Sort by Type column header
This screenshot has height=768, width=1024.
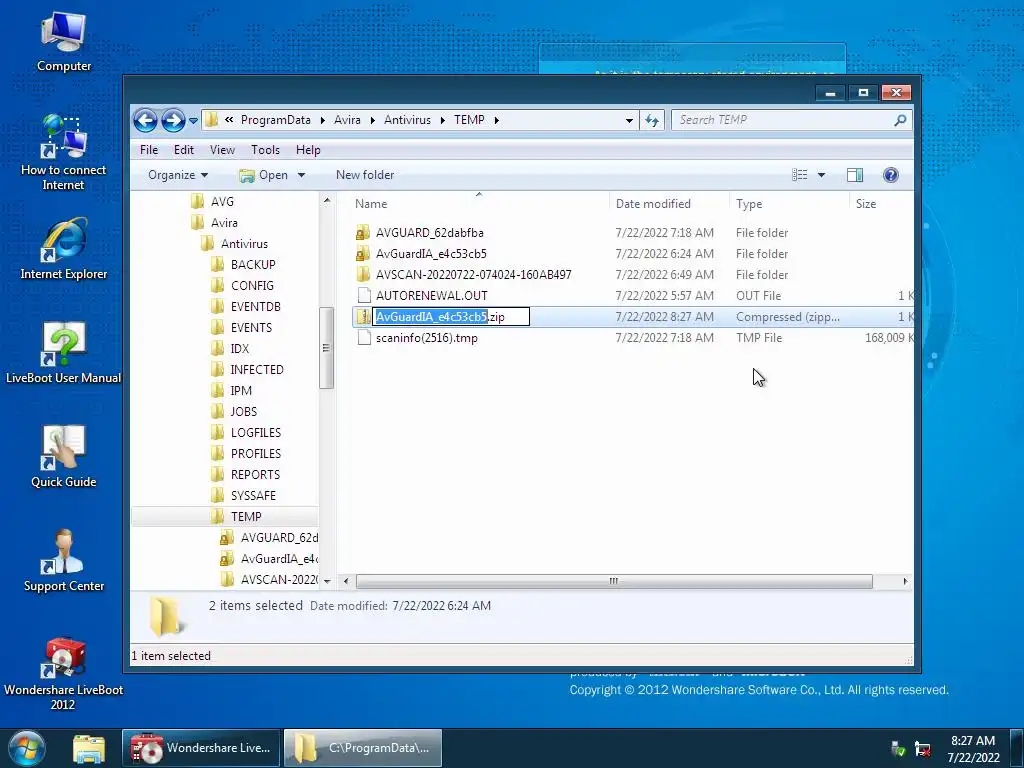click(749, 204)
